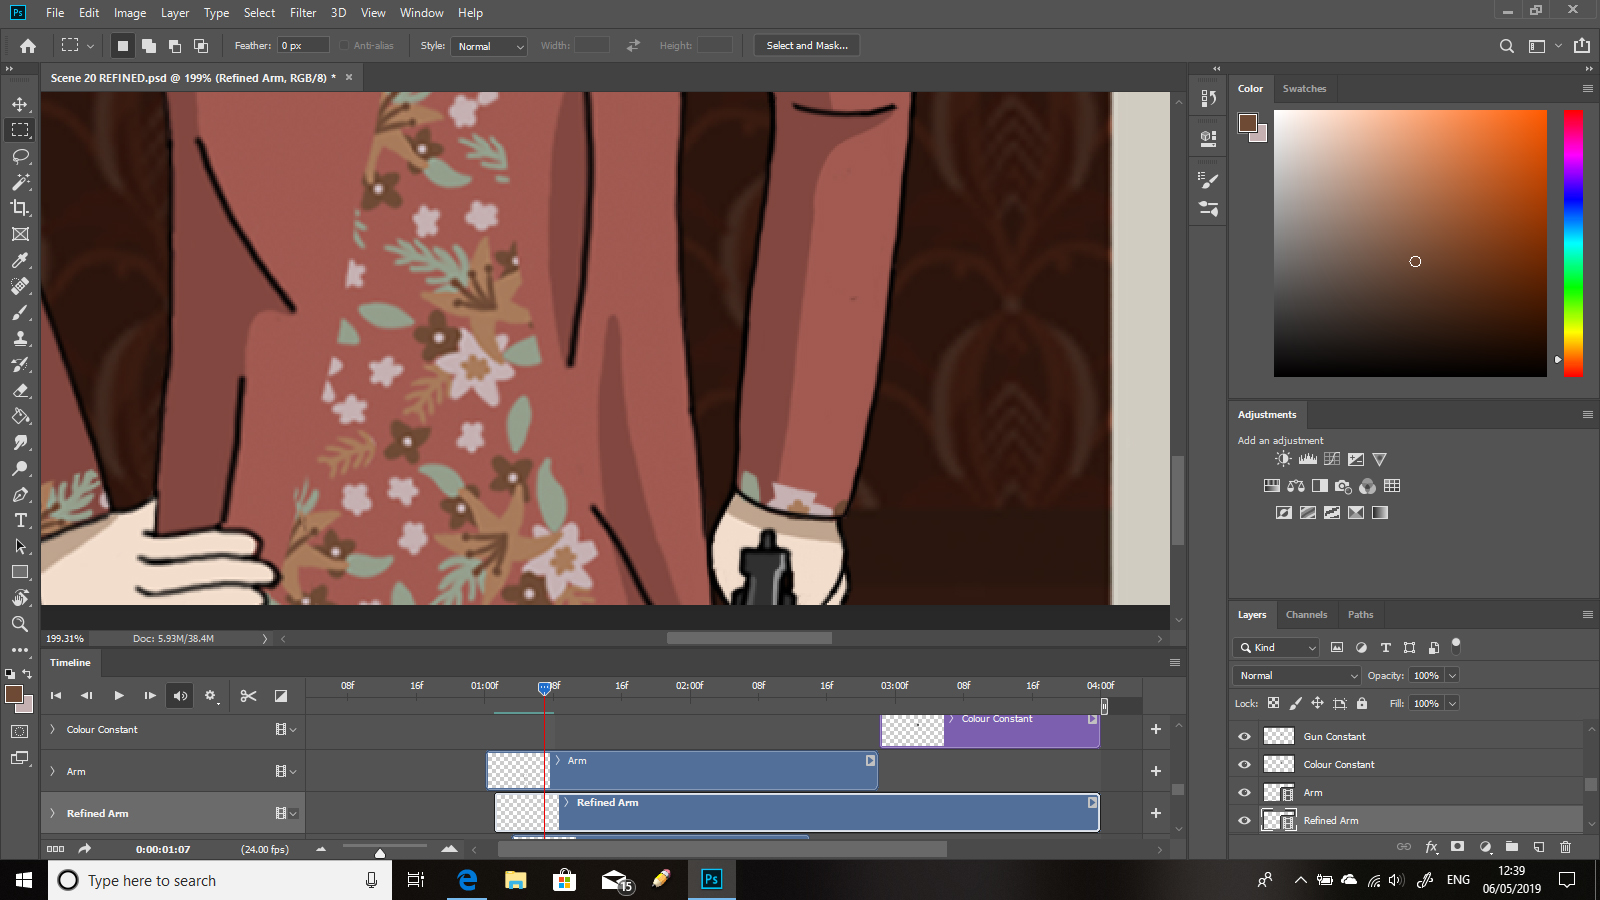
Task: Open the Style dropdown in options bar
Action: coord(490,46)
